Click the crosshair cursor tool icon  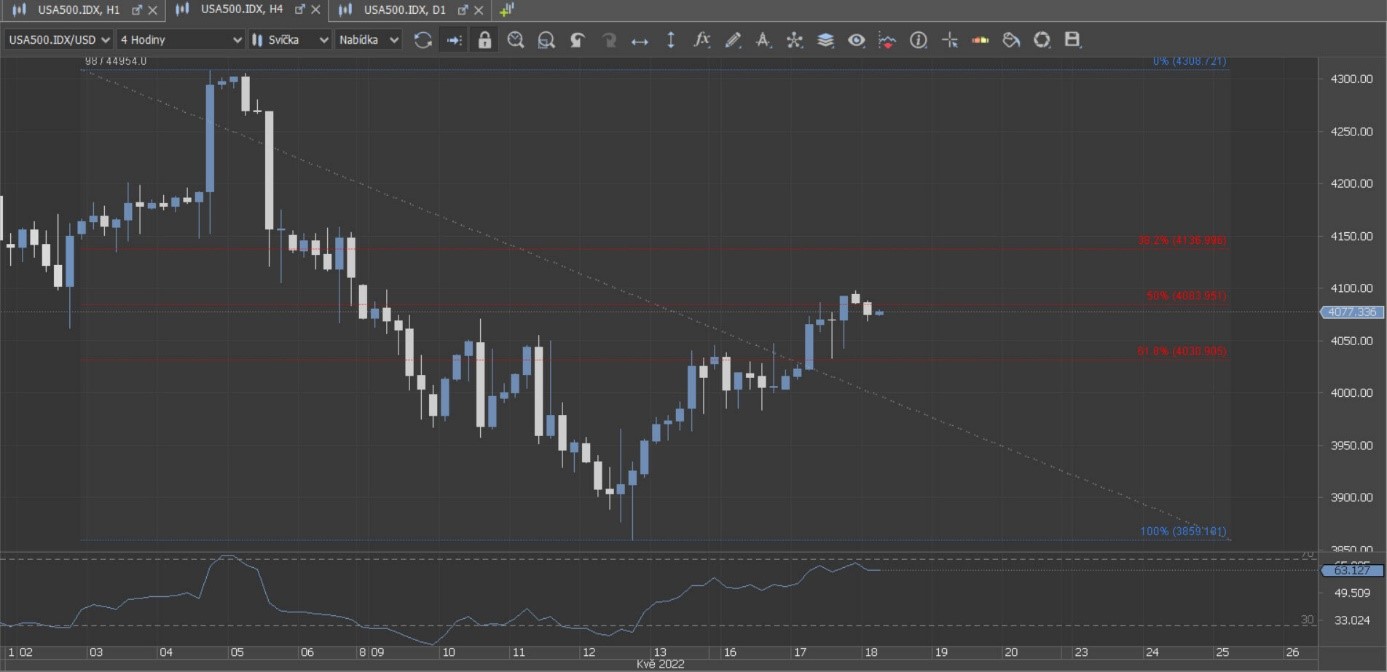tap(950, 40)
